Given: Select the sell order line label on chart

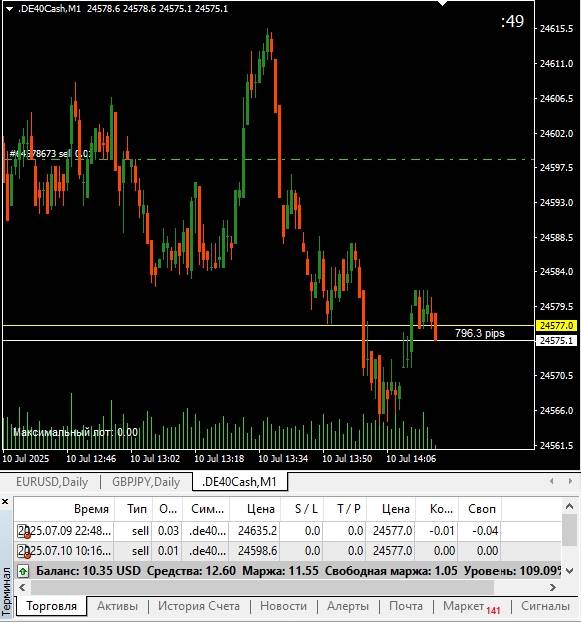Looking at the screenshot, I should [50, 154].
